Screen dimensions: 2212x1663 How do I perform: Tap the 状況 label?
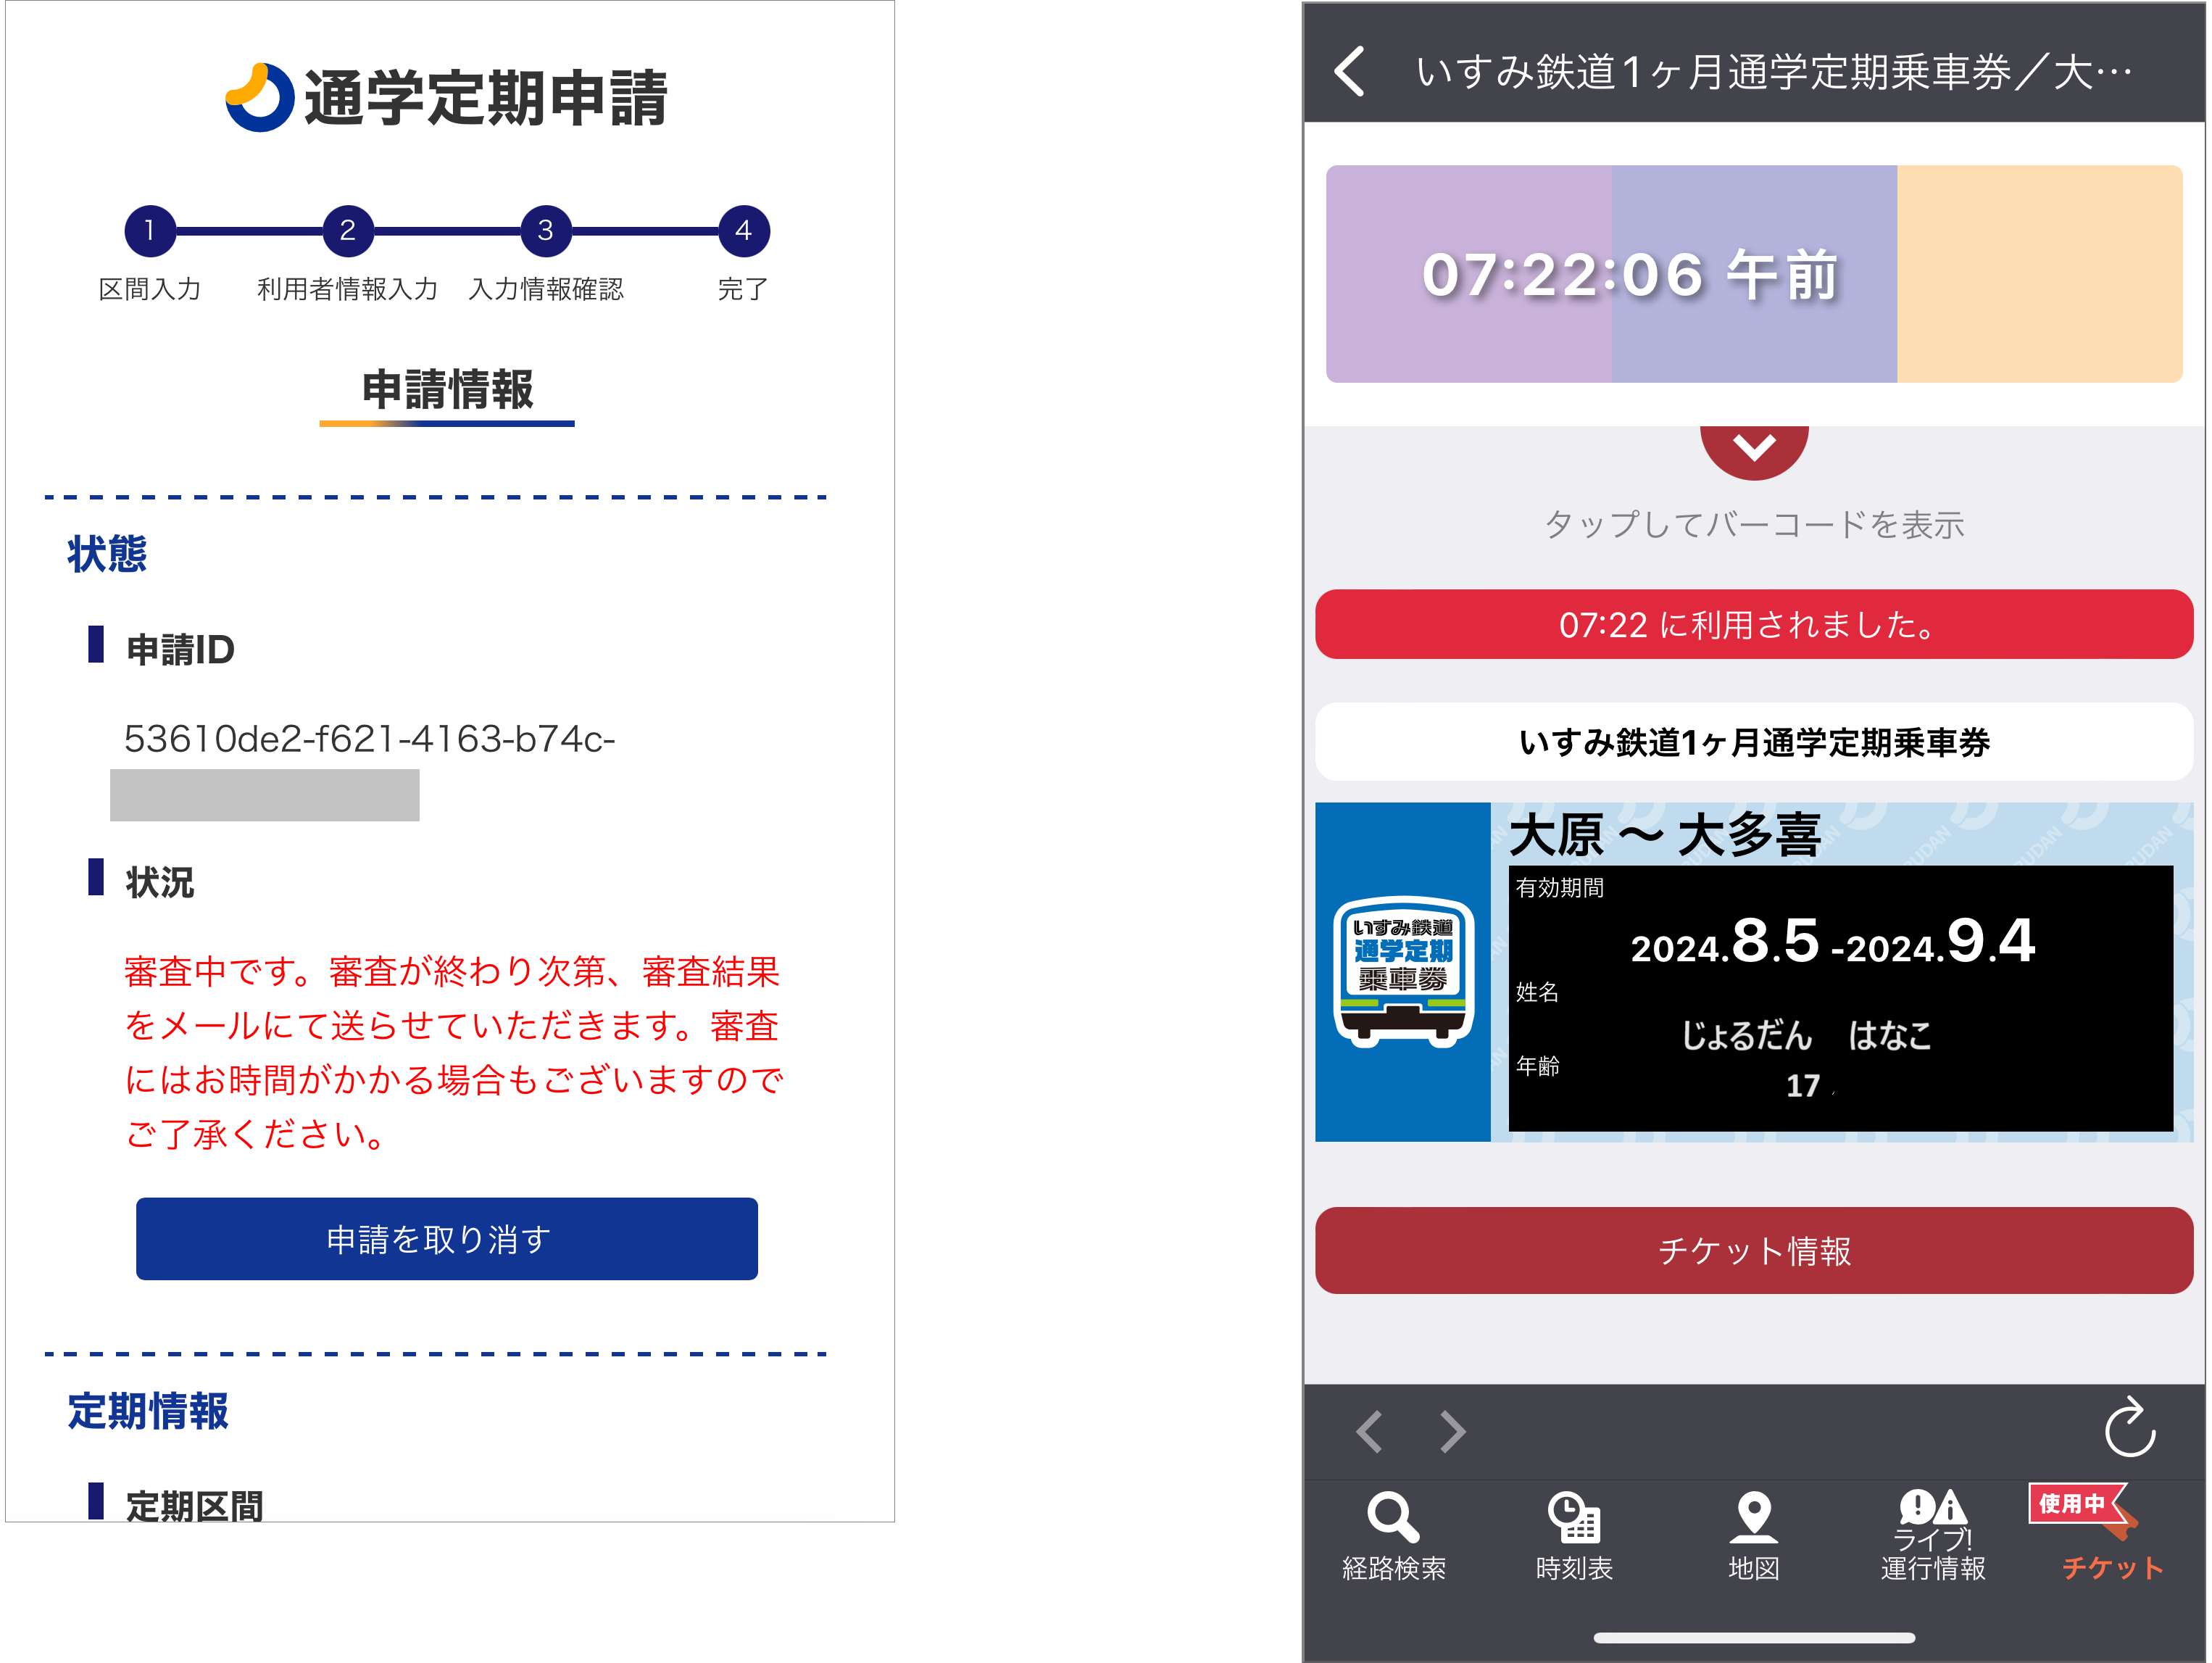[160, 882]
